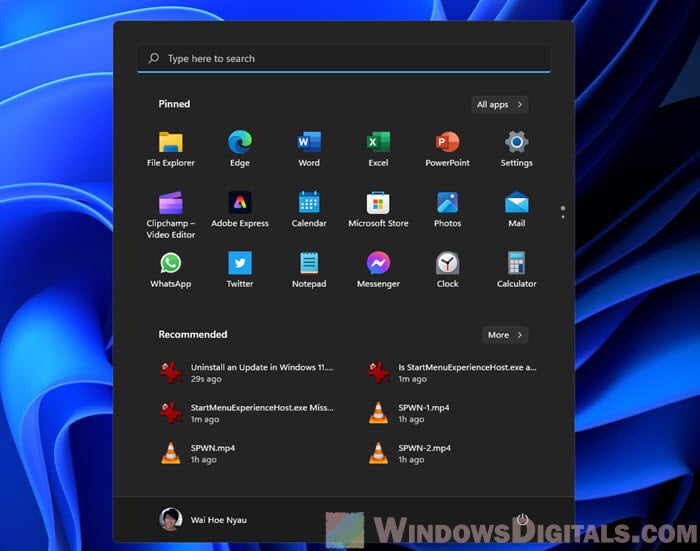Launch Notepad
Viewport: 700px width, 551px height.
(309, 270)
